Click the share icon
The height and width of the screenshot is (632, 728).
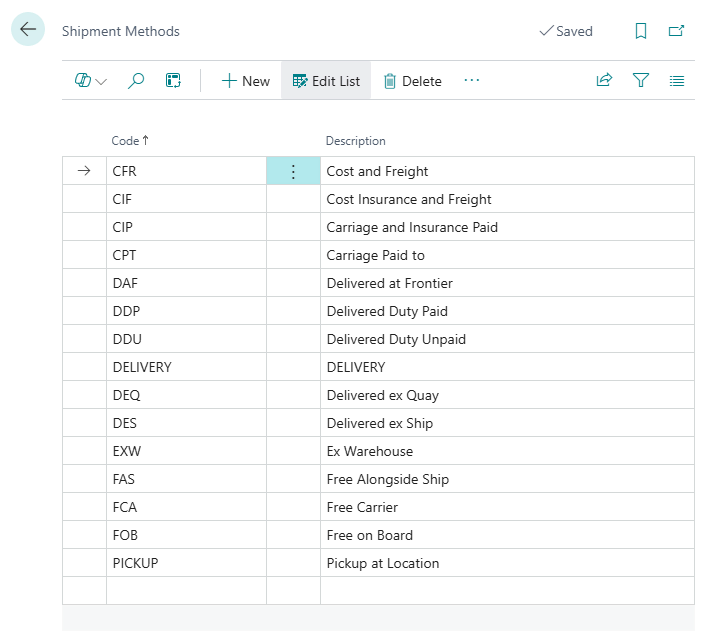click(604, 81)
